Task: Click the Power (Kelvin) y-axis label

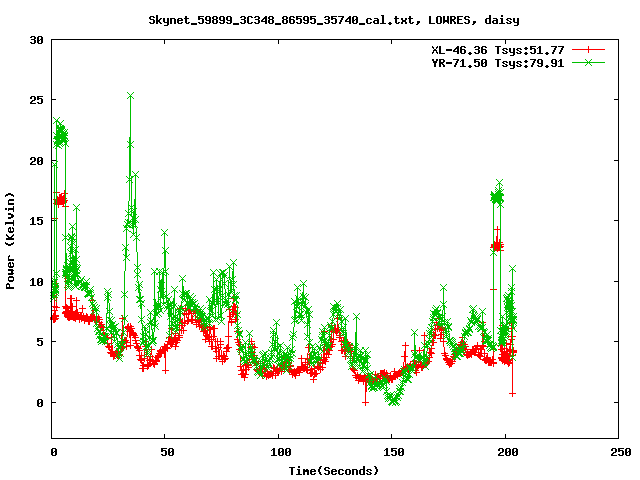Action: tap(10, 241)
